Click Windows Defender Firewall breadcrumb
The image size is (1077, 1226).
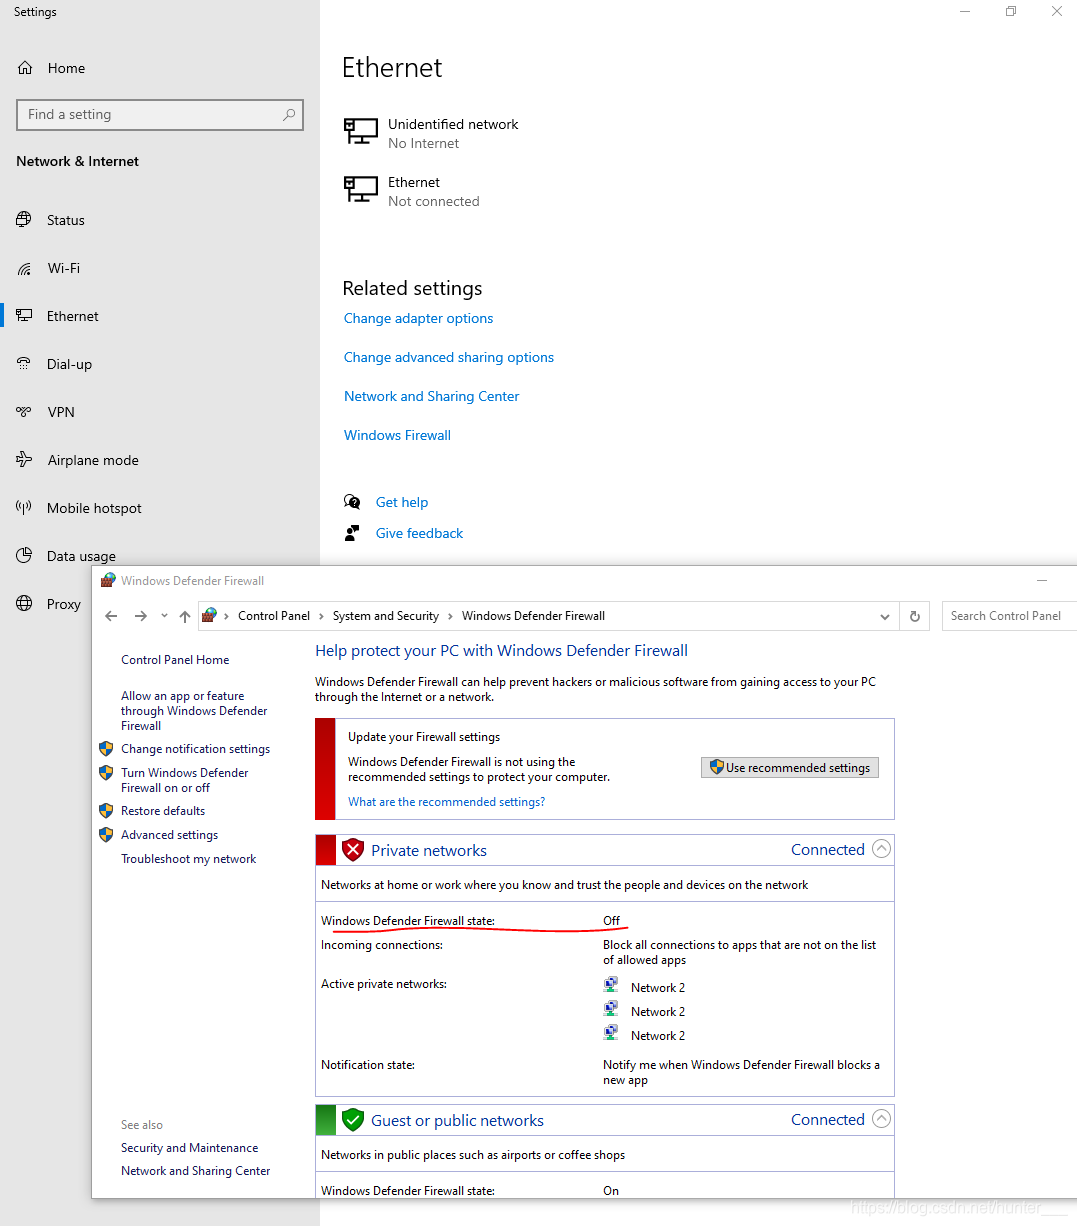(533, 616)
